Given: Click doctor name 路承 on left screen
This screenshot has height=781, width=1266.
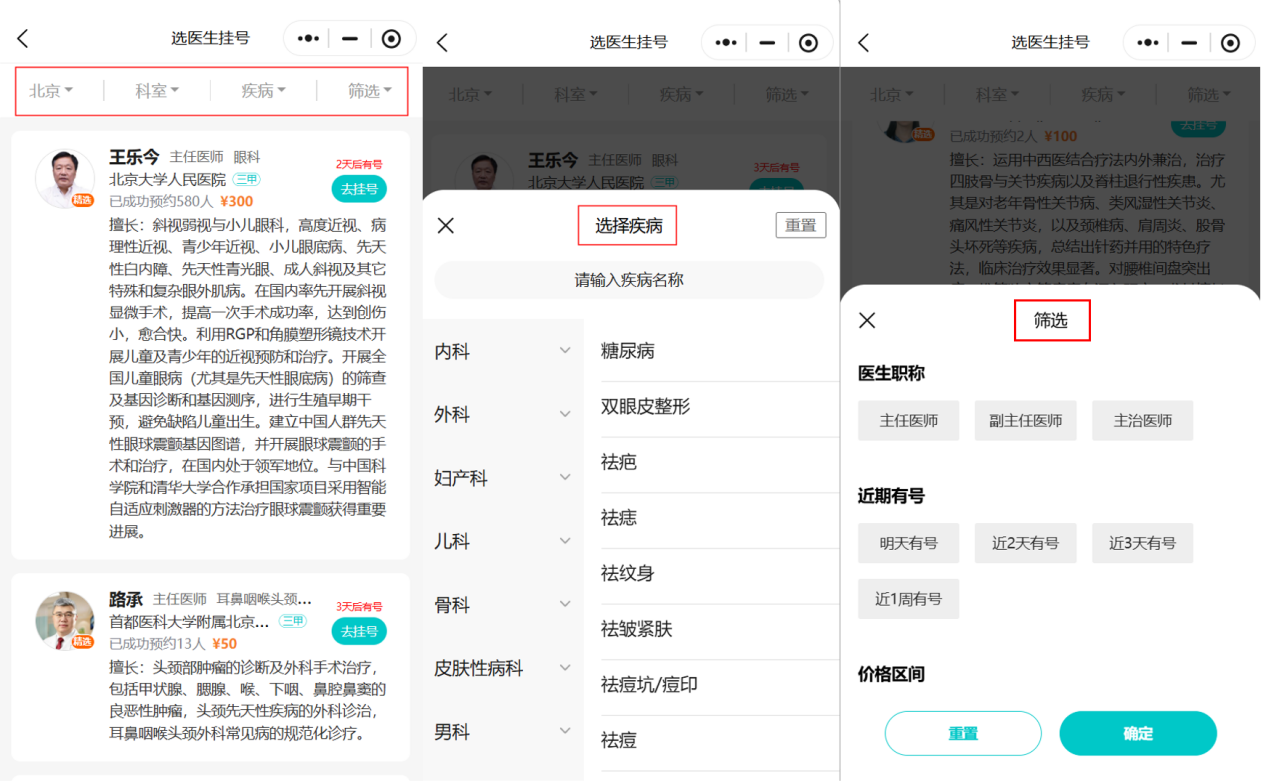Looking at the screenshot, I should coord(126,599).
